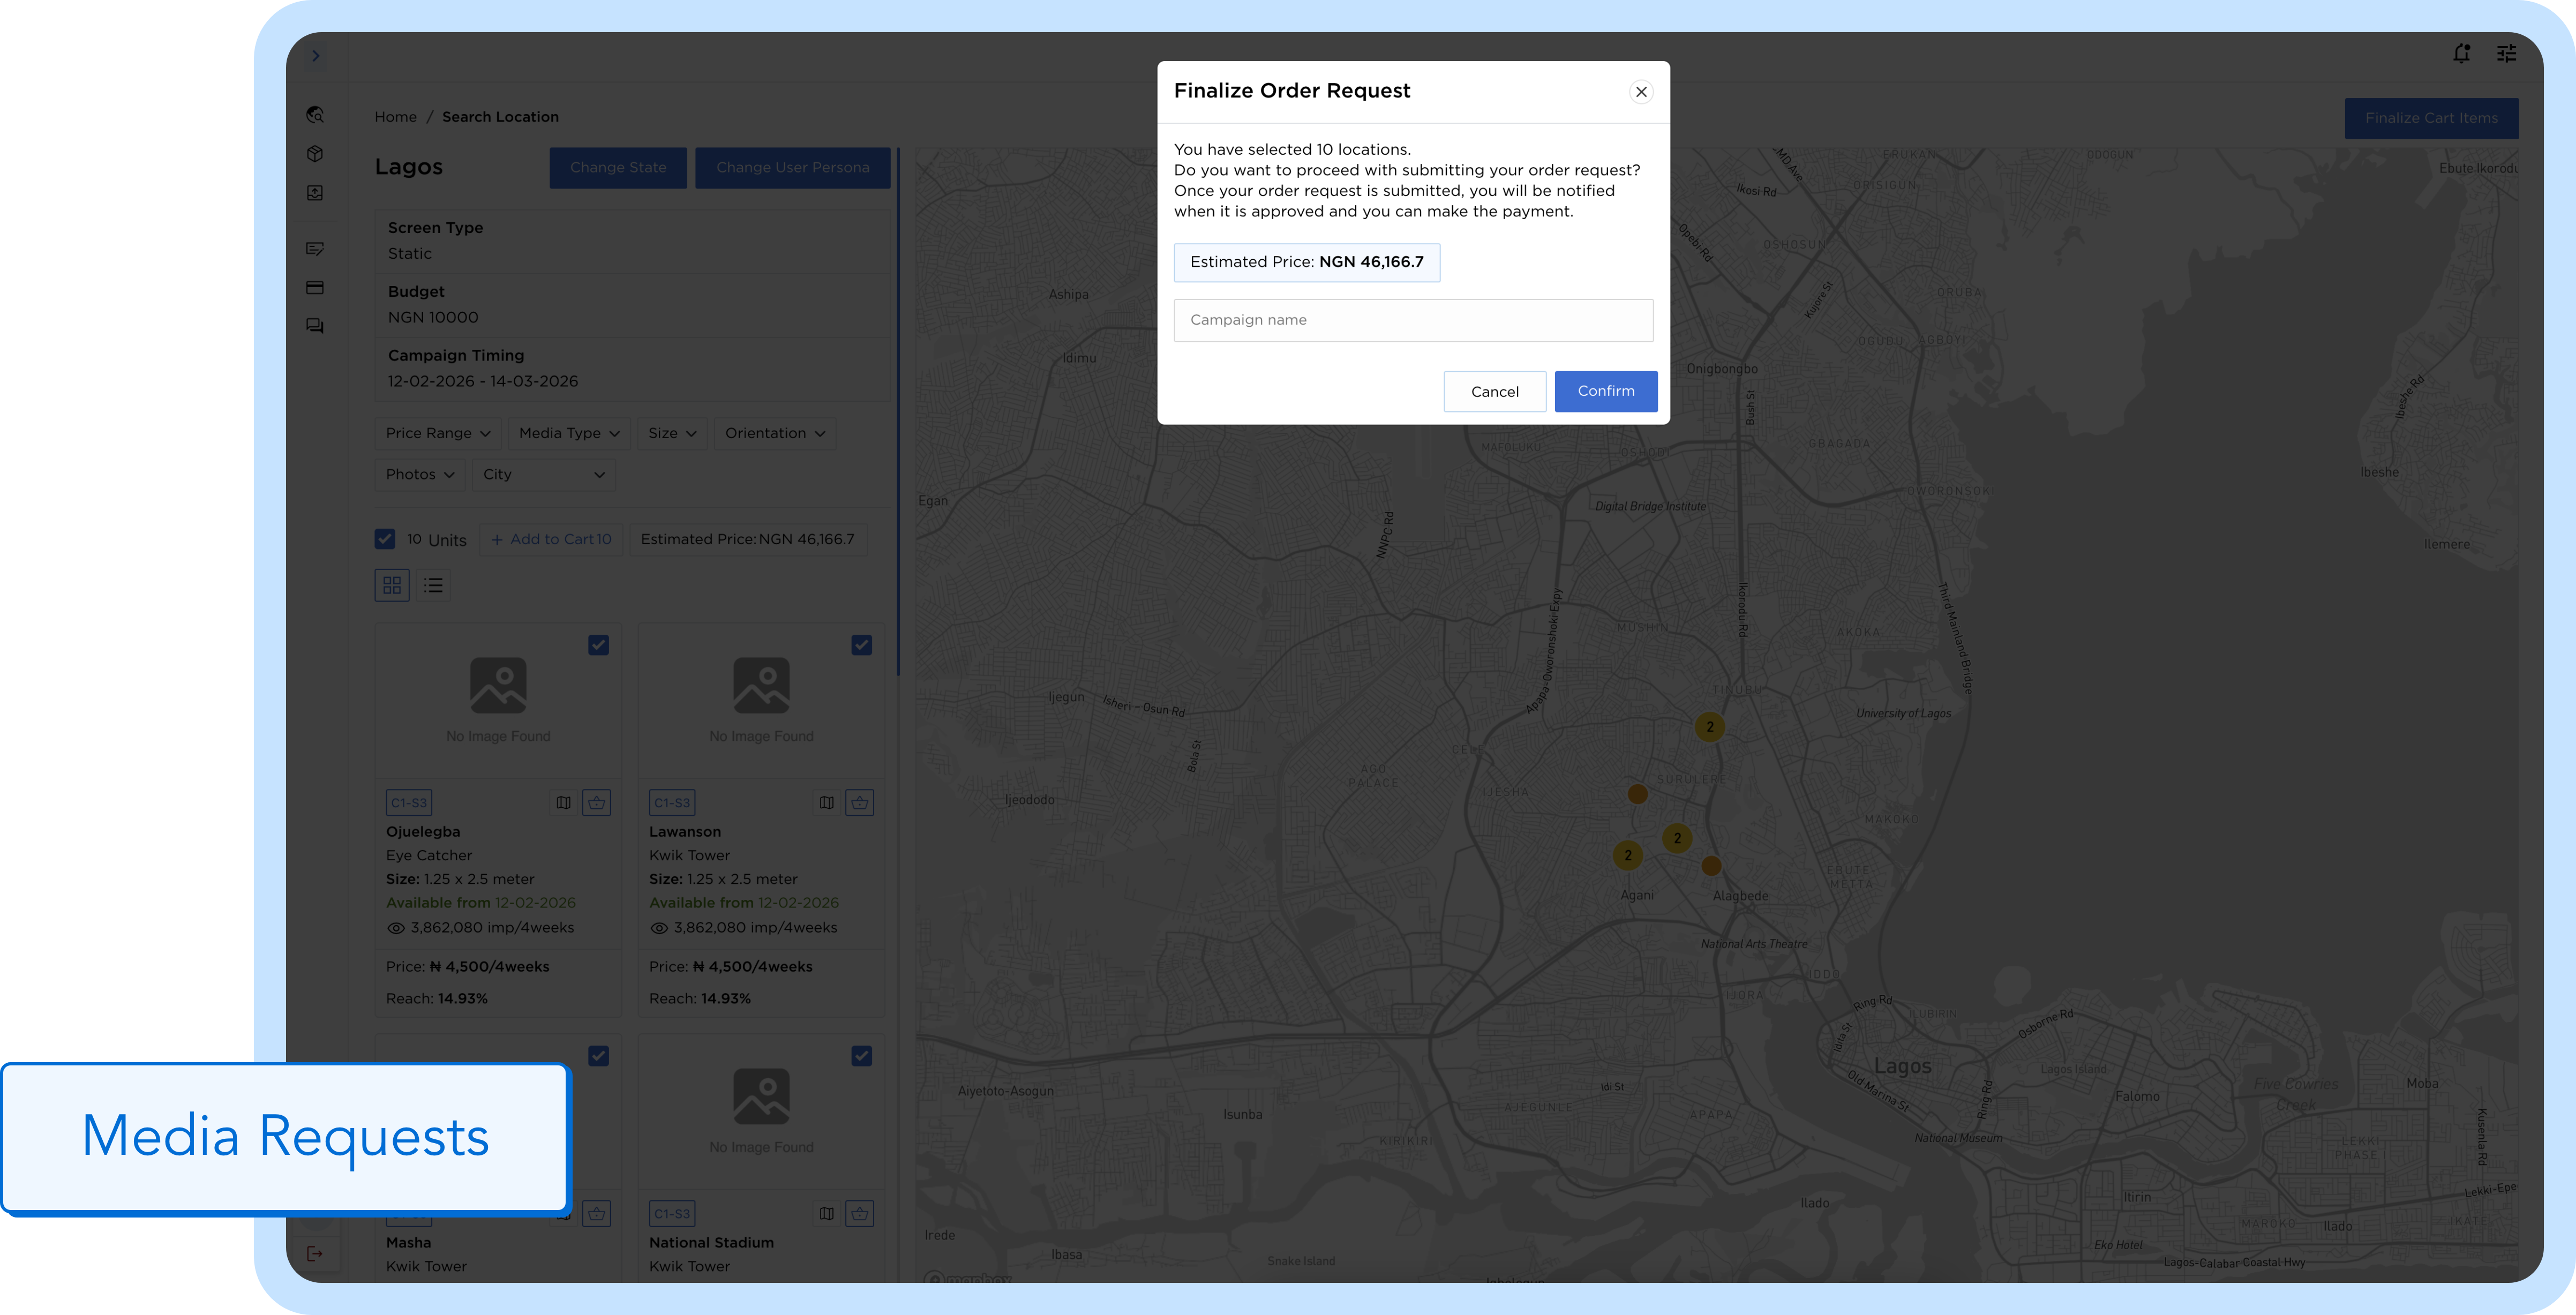2576x1315 pixels.
Task: Open the Size filter dropdown
Action: point(672,433)
